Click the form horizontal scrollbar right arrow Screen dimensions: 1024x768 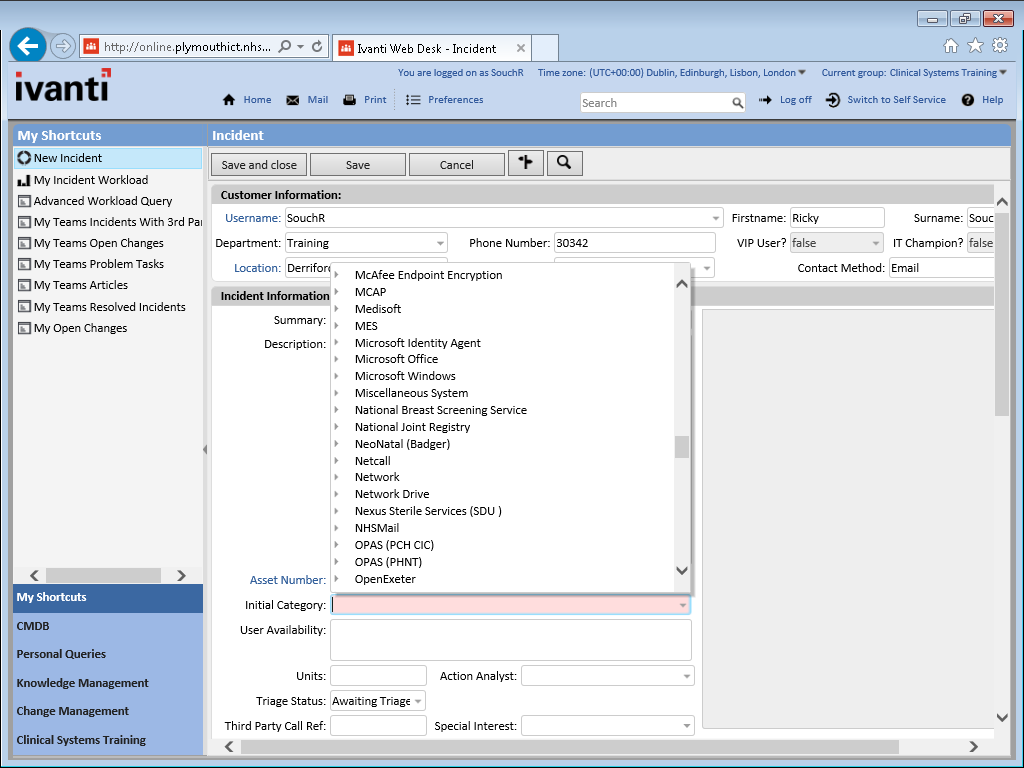click(x=974, y=746)
